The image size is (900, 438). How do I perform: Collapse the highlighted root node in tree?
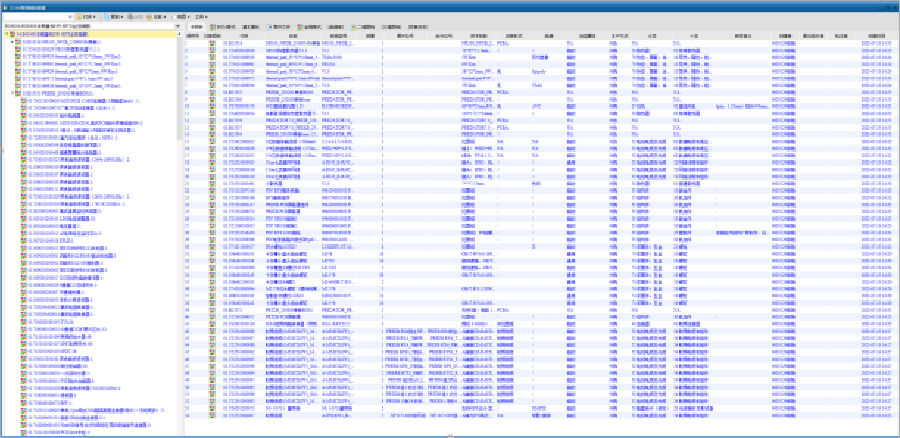(5, 34)
